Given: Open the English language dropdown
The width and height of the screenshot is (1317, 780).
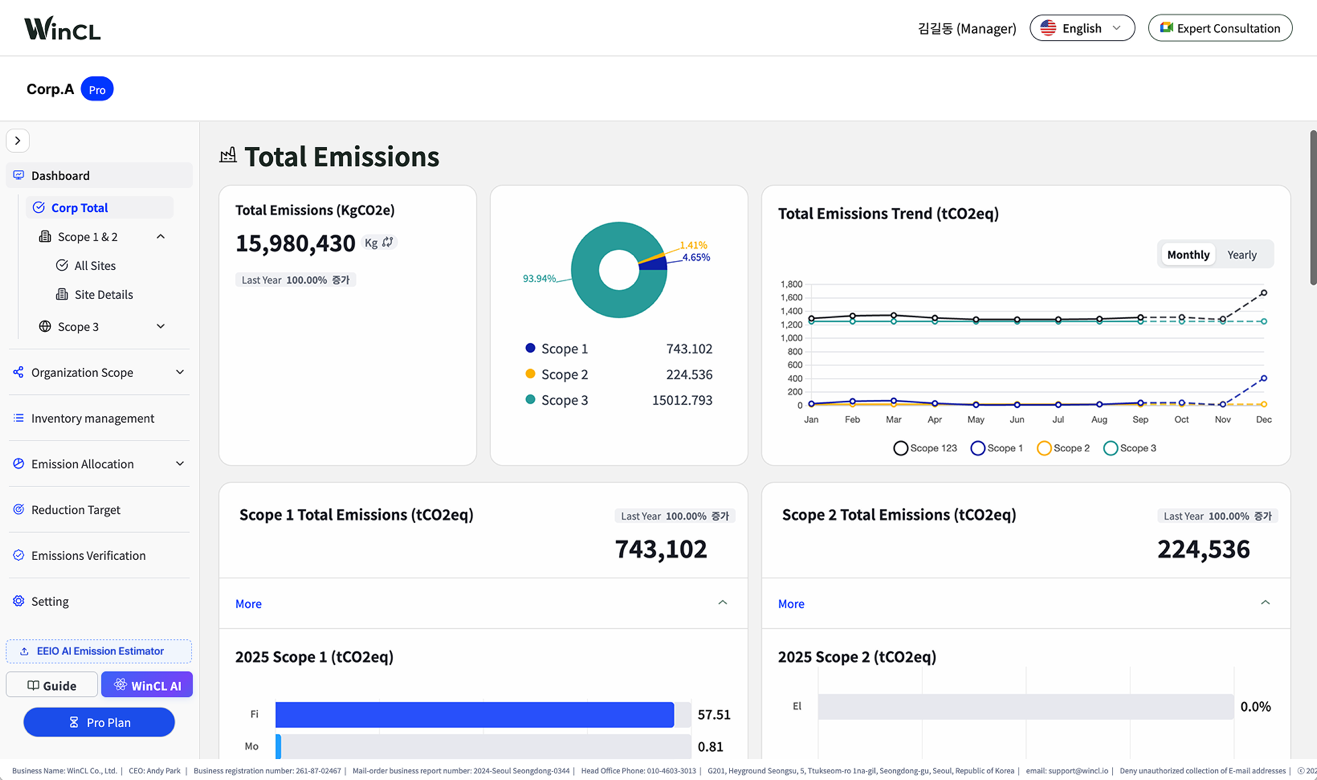Looking at the screenshot, I should click(x=1082, y=28).
